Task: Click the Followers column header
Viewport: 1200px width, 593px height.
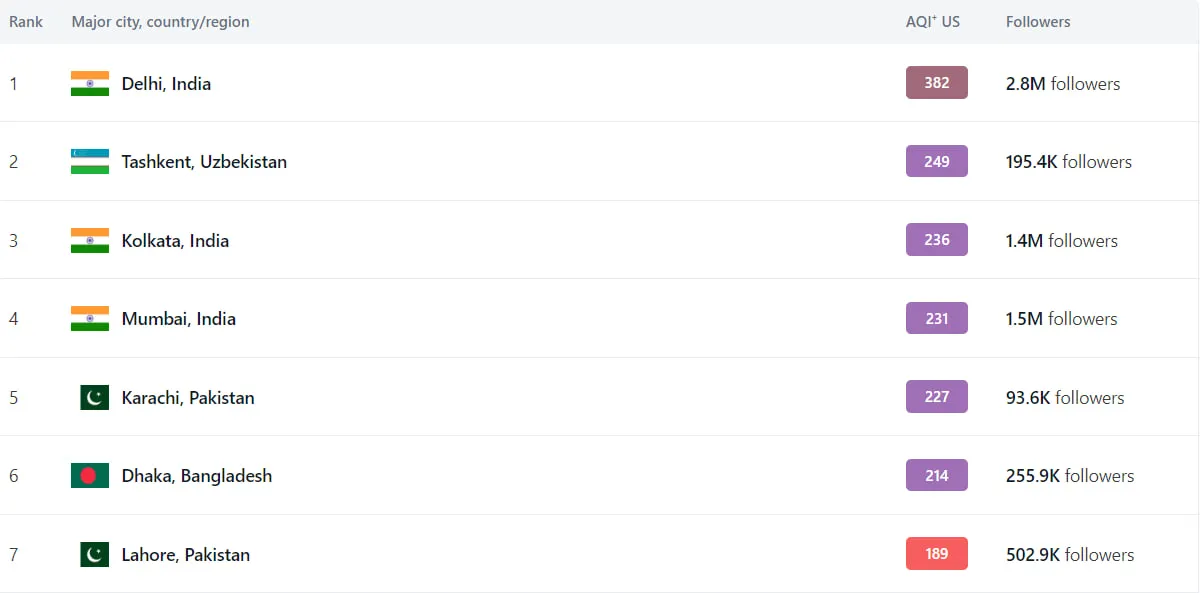Action: [x=1038, y=22]
